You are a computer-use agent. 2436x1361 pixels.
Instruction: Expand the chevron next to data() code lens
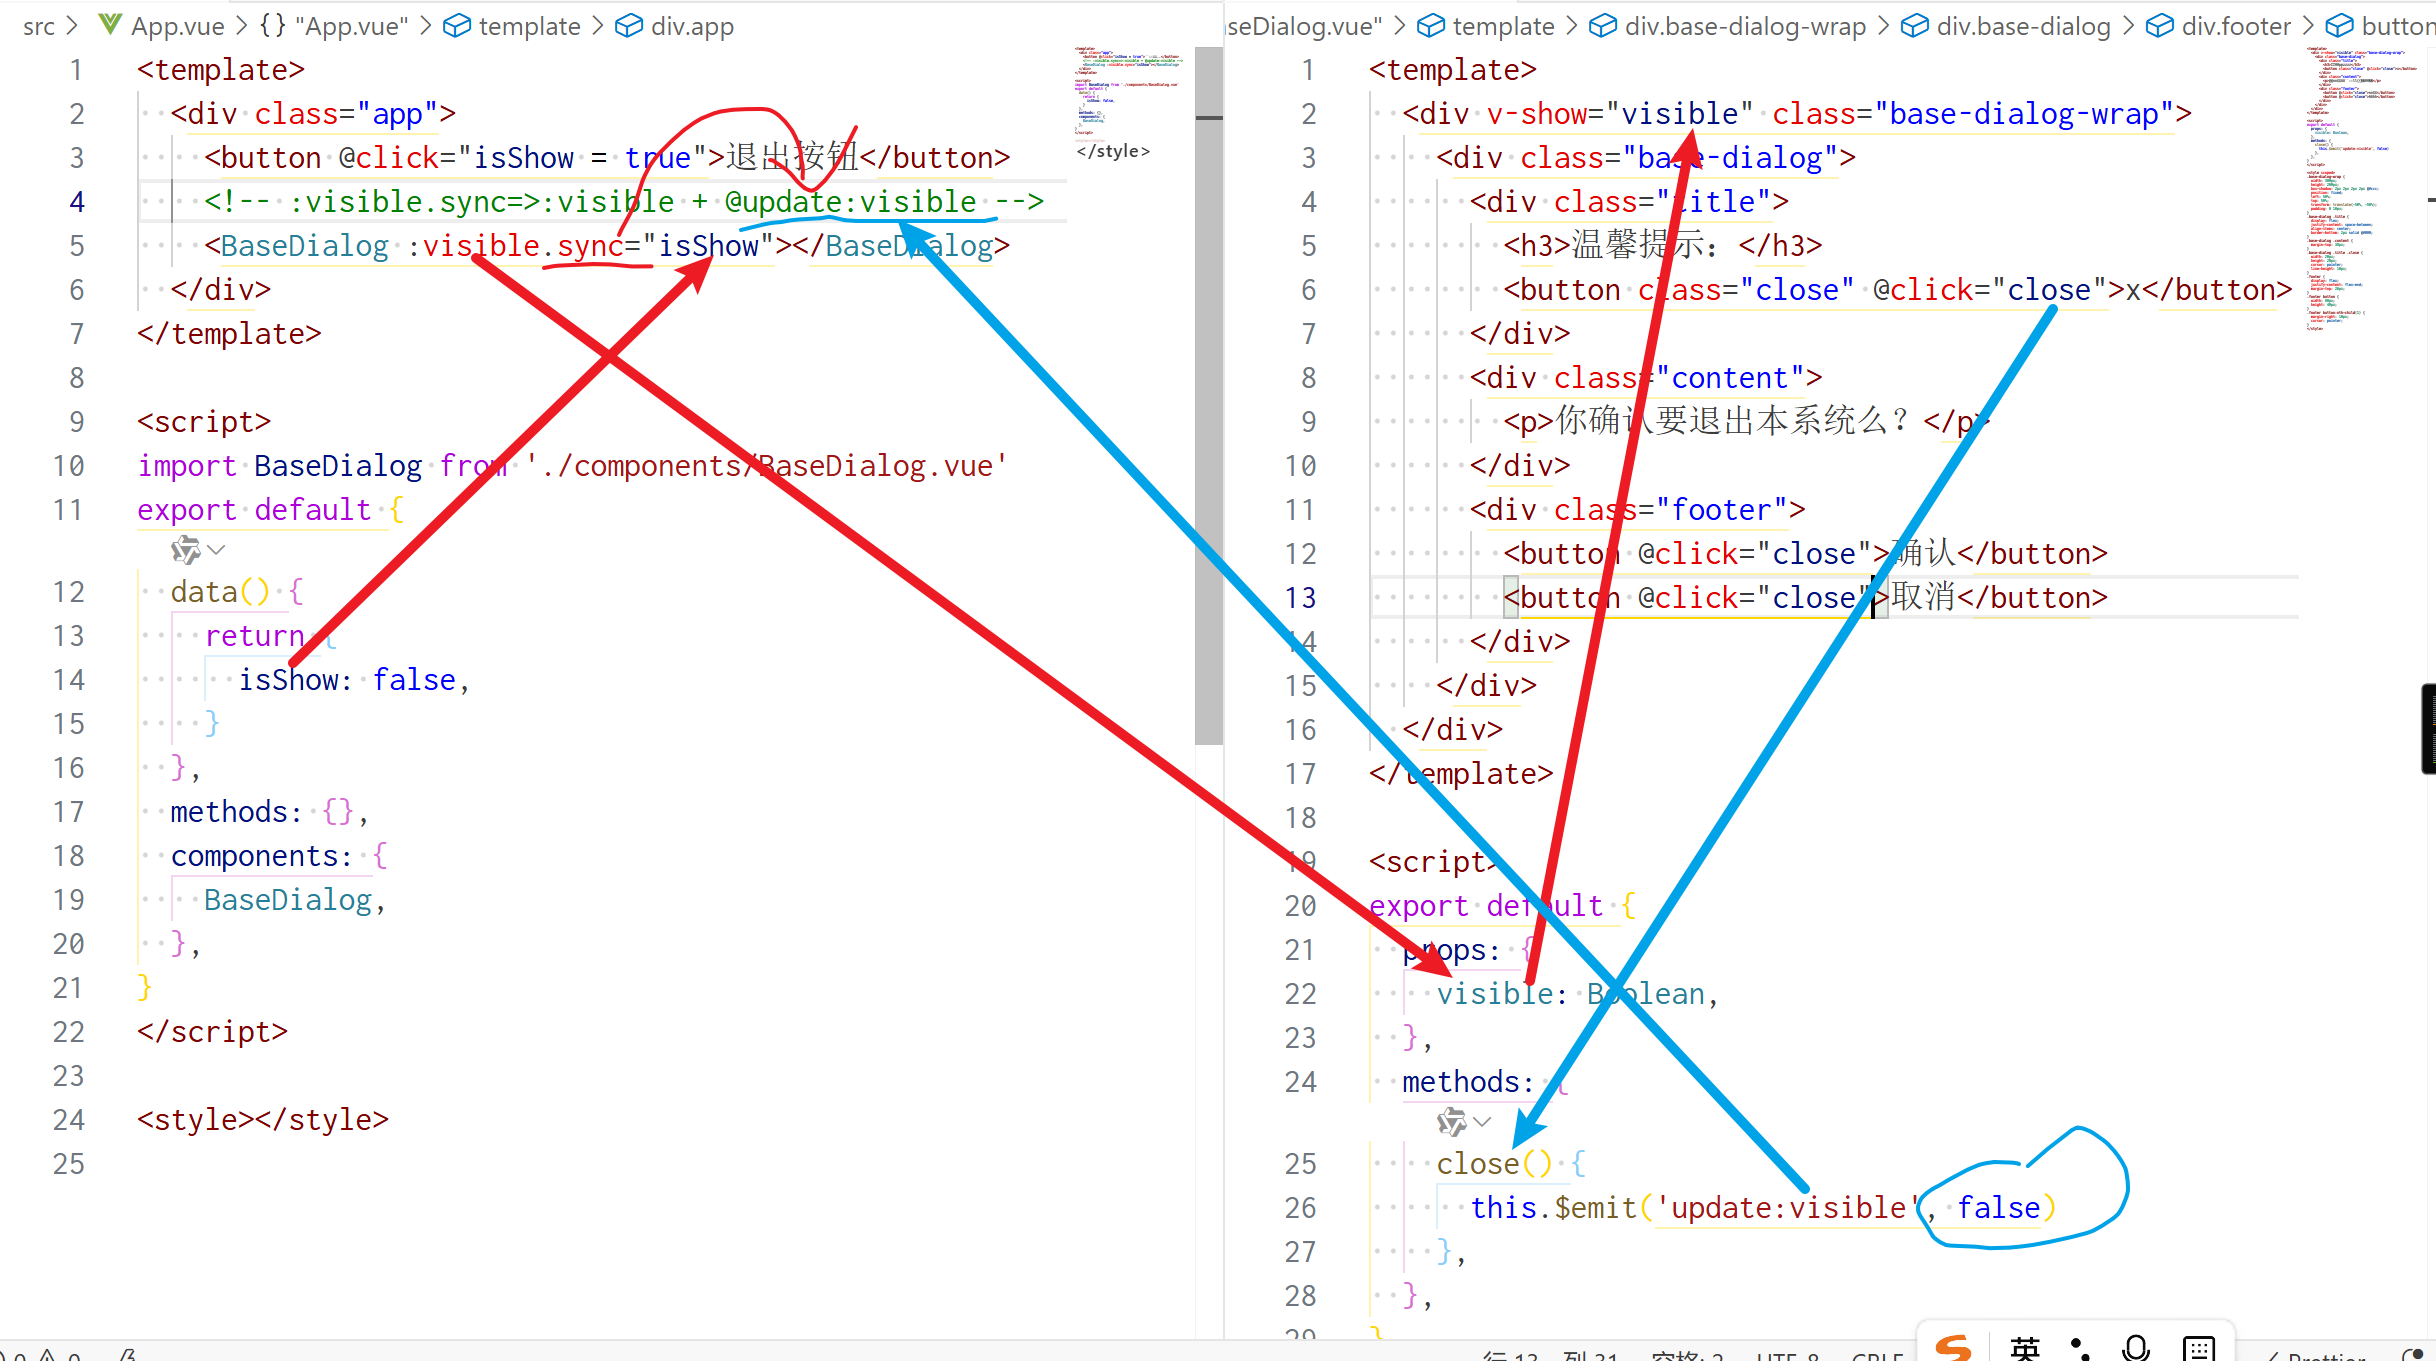tap(217, 550)
